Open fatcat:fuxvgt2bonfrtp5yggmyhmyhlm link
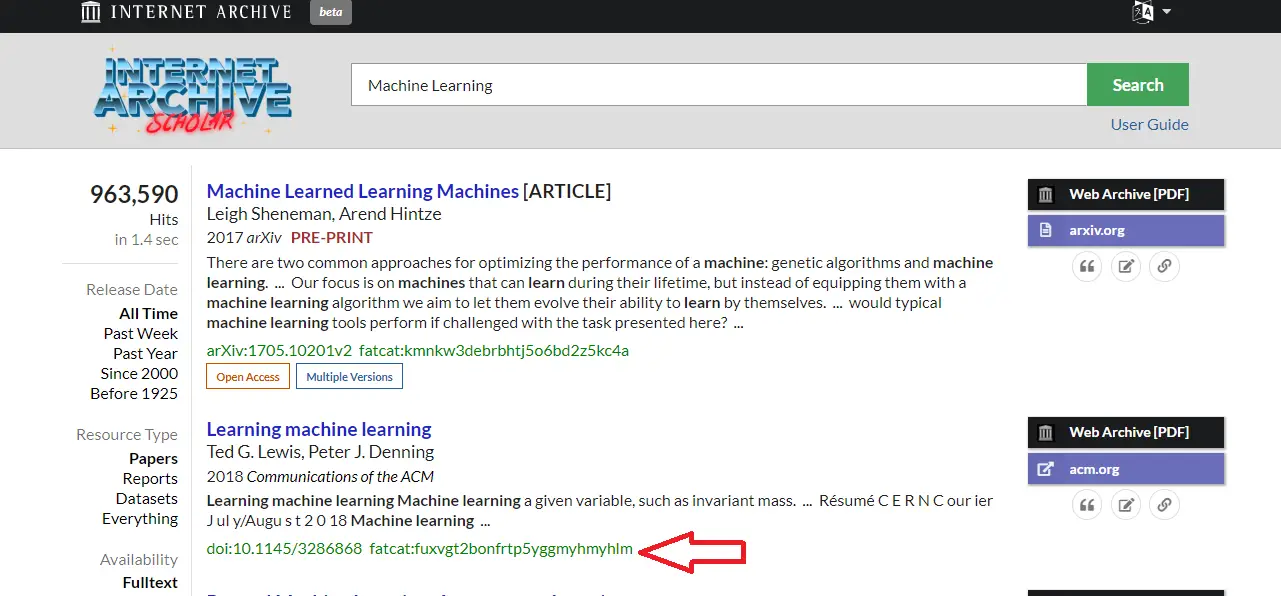 [x=501, y=548]
